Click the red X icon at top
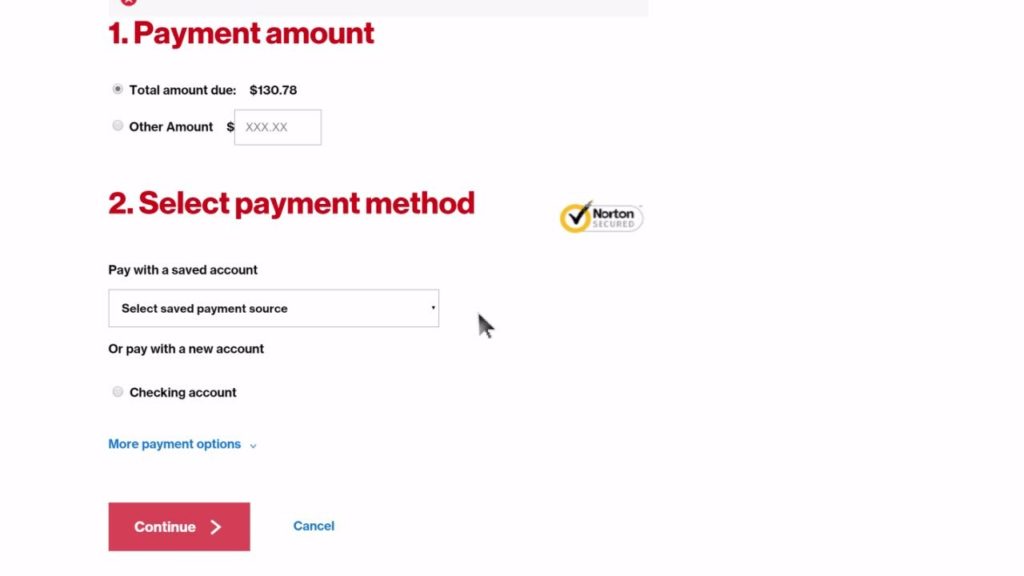Image resolution: width=1024 pixels, height=576 pixels. pyautogui.click(x=129, y=2)
